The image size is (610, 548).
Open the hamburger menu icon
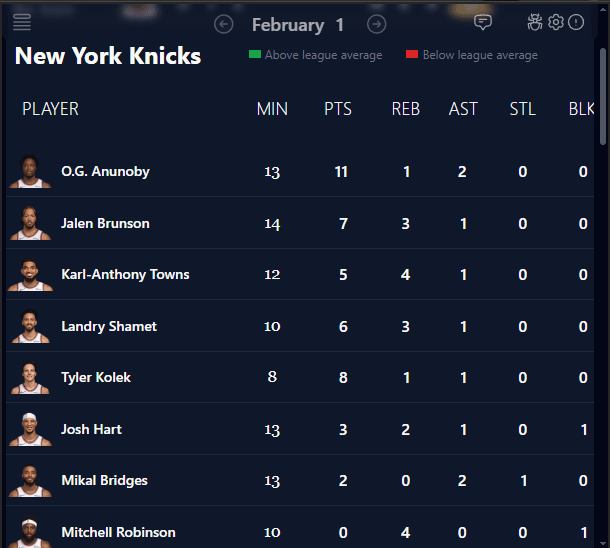(x=22, y=22)
